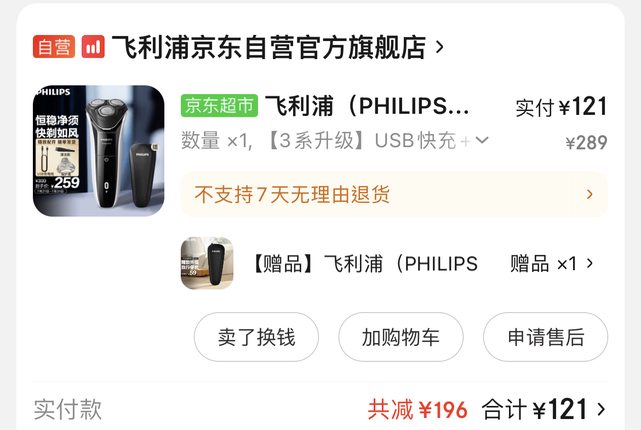Screen dimensions: 641x430
Task: Click the 【赠品】飞利浦 gift item name
Action: pos(364,264)
